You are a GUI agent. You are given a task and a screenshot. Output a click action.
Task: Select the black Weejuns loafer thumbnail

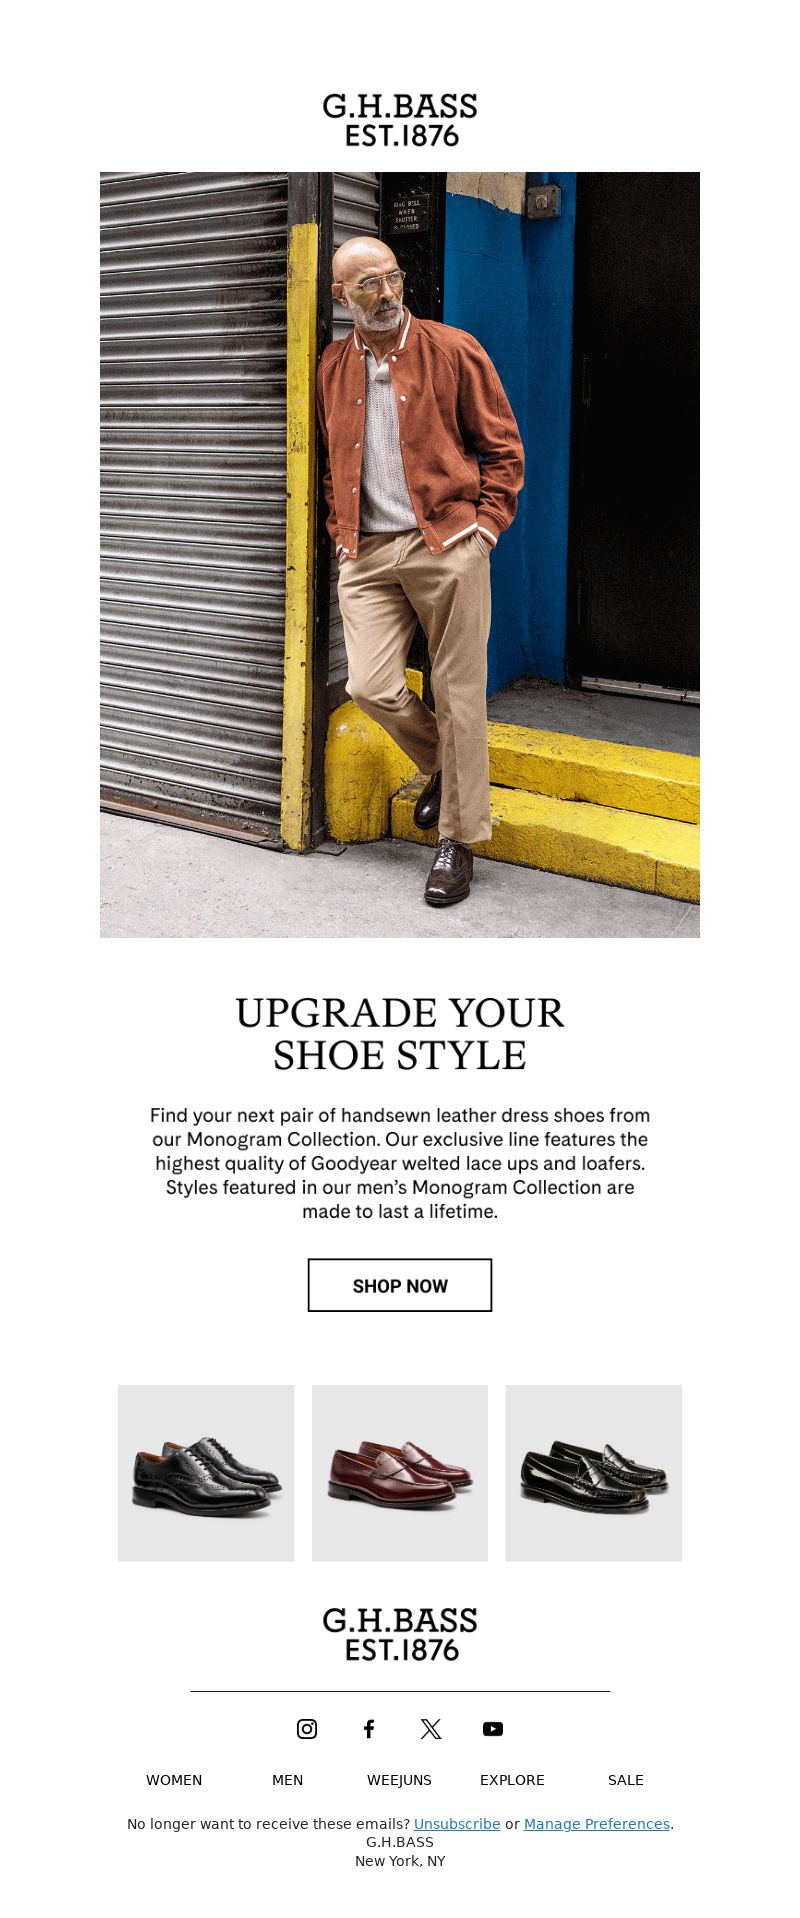594,1473
